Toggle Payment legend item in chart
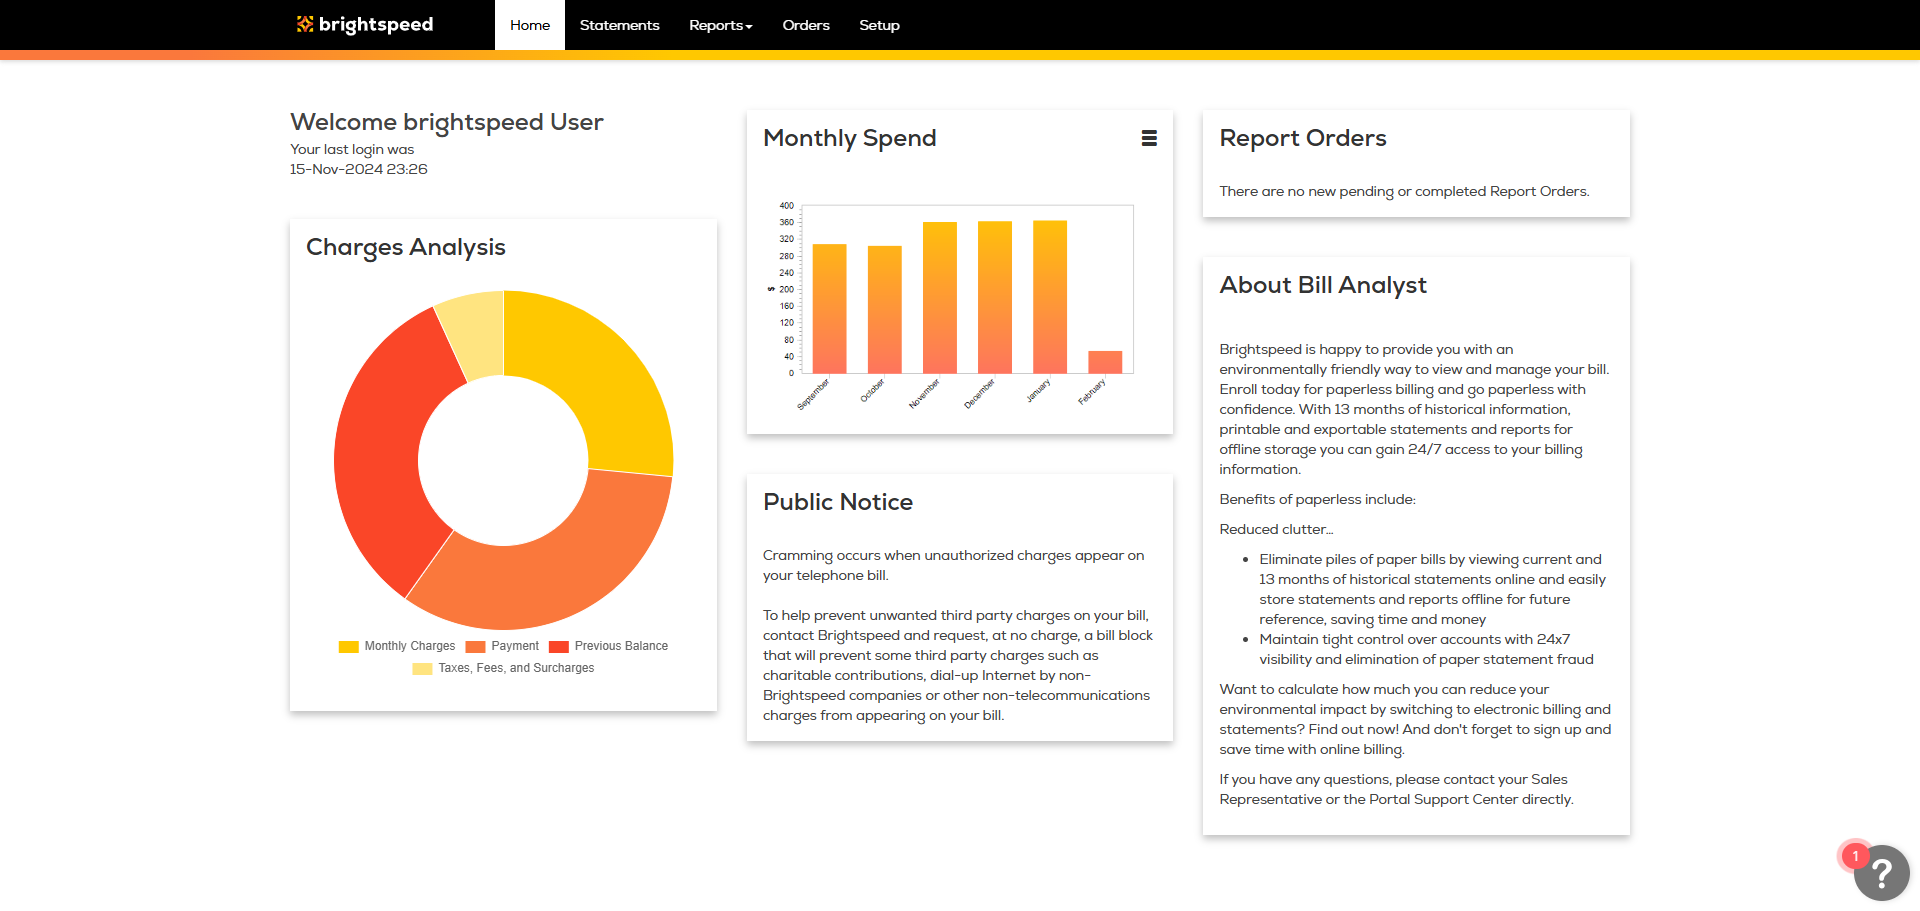1920x911 pixels. pos(503,646)
